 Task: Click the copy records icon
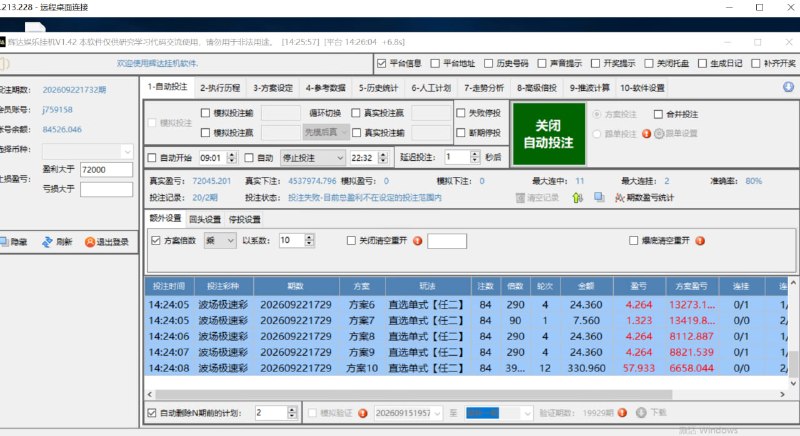(x=599, y=197)
